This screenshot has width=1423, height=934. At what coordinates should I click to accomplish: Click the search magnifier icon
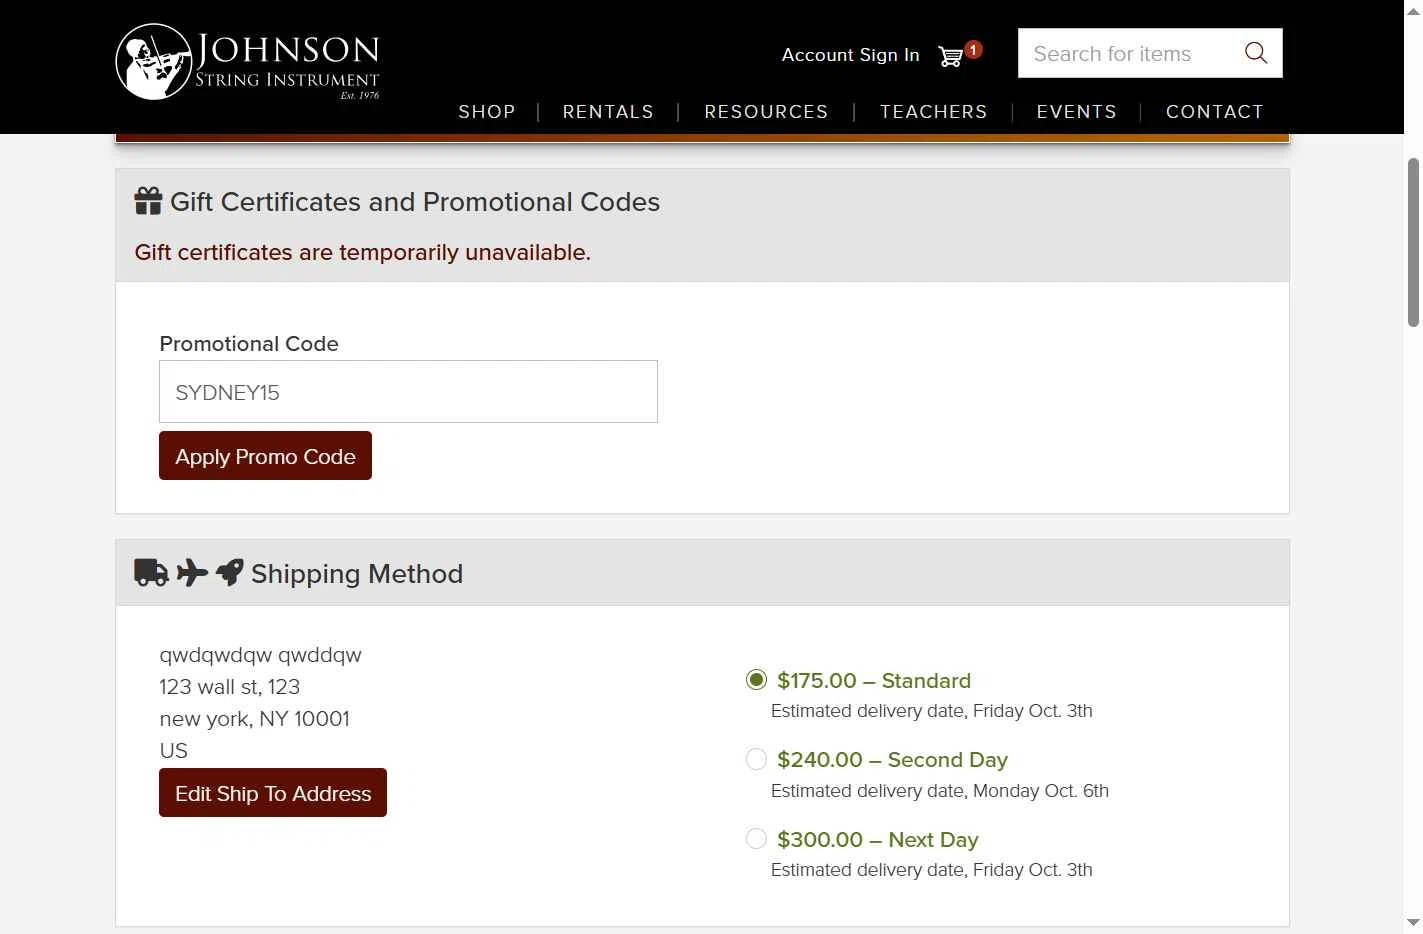pyautogui.click(x=1256, y=53)
